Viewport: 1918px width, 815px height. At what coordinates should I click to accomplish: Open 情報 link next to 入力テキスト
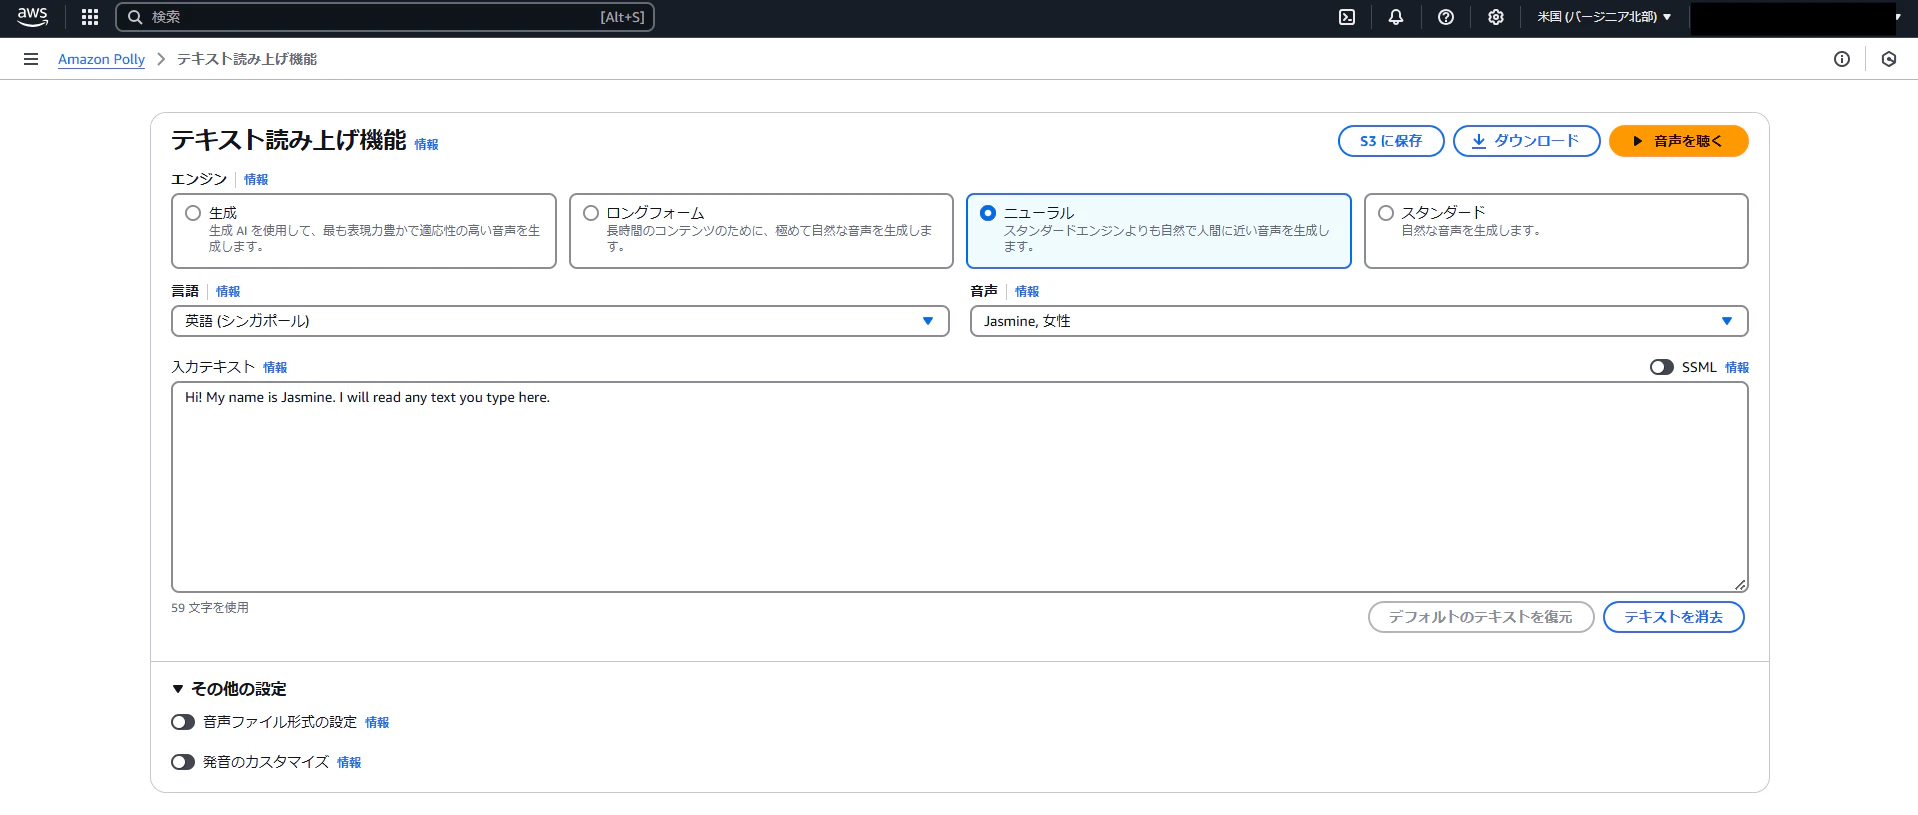[275, 367]
